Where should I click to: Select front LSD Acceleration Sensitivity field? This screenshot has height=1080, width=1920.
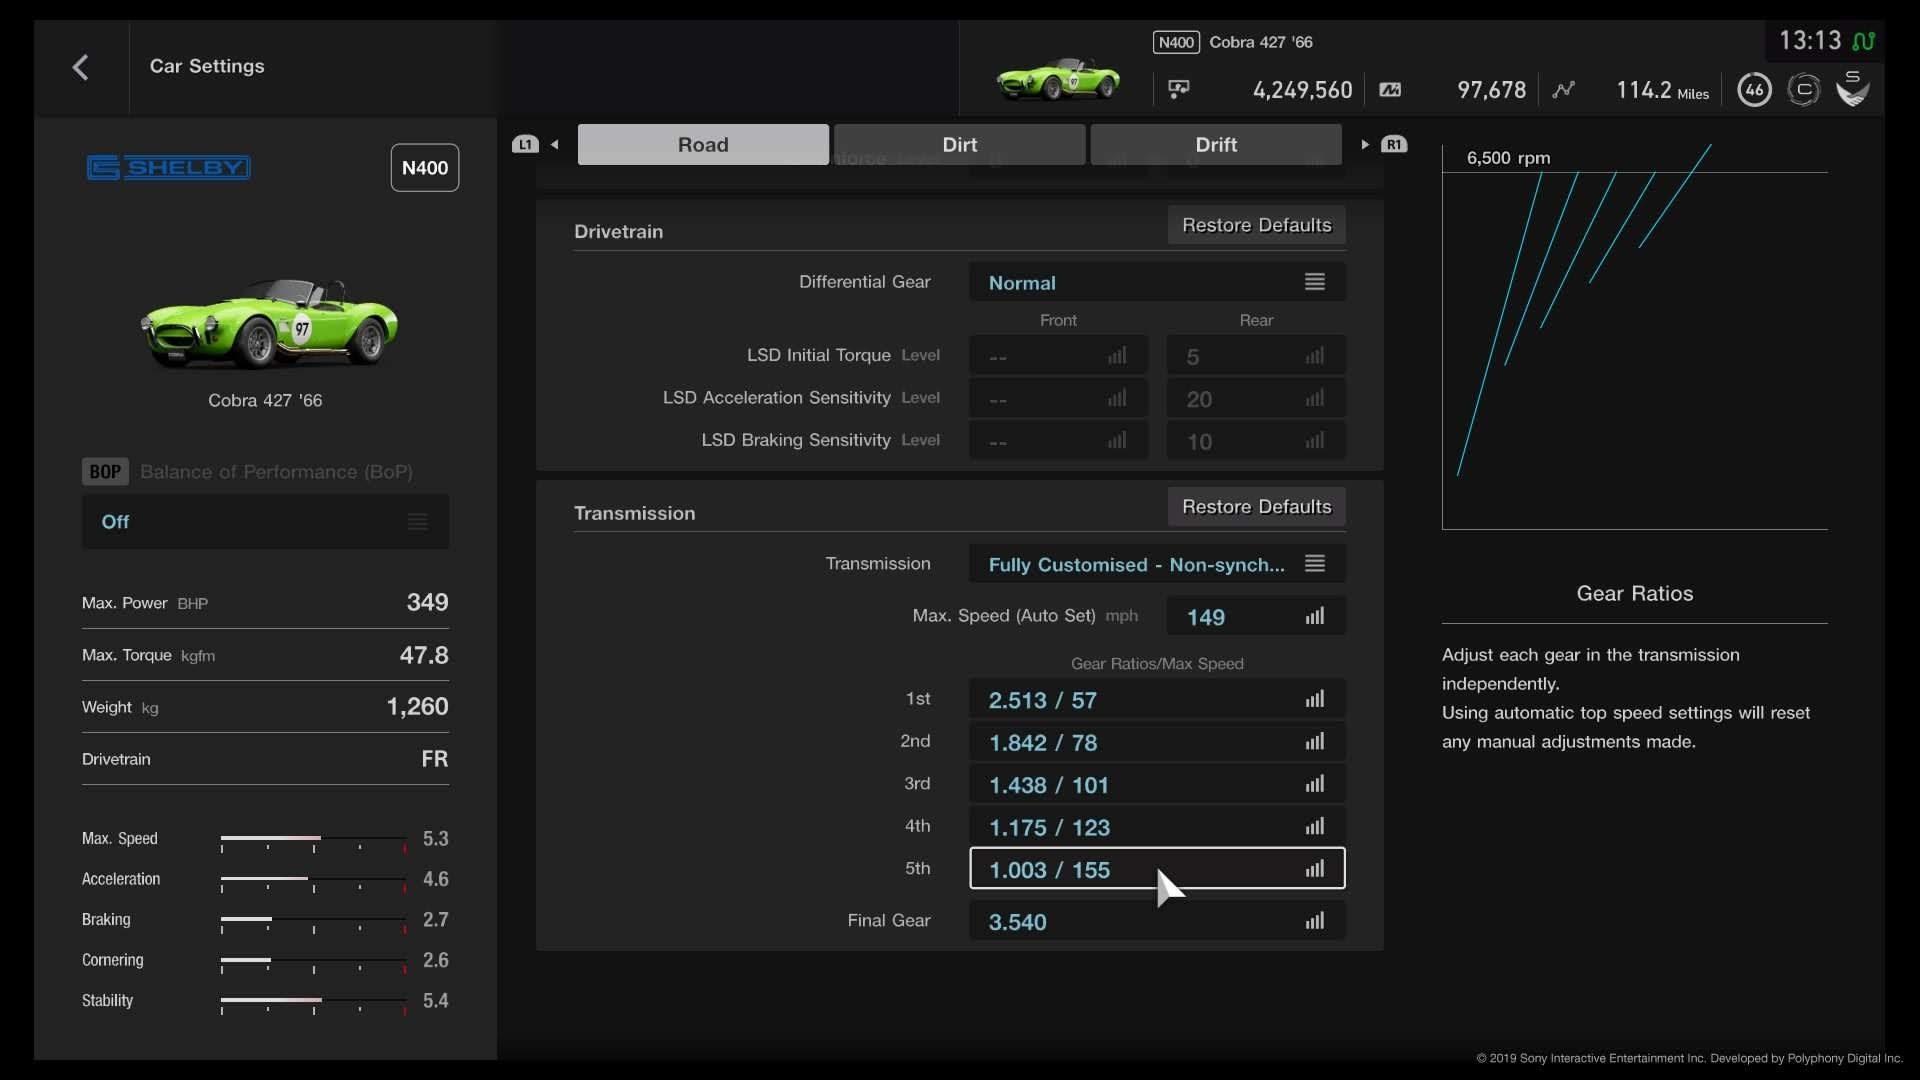pyautogui.click(x=1058, y=398)
